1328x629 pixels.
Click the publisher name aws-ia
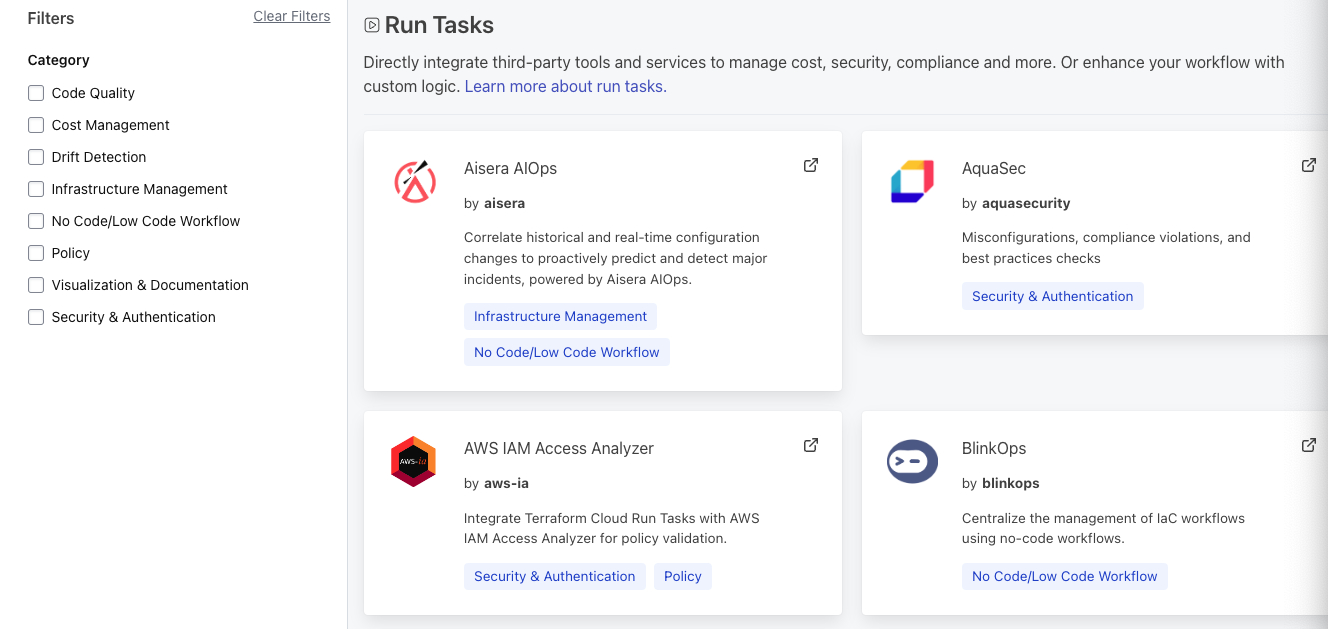click(506, 483)
